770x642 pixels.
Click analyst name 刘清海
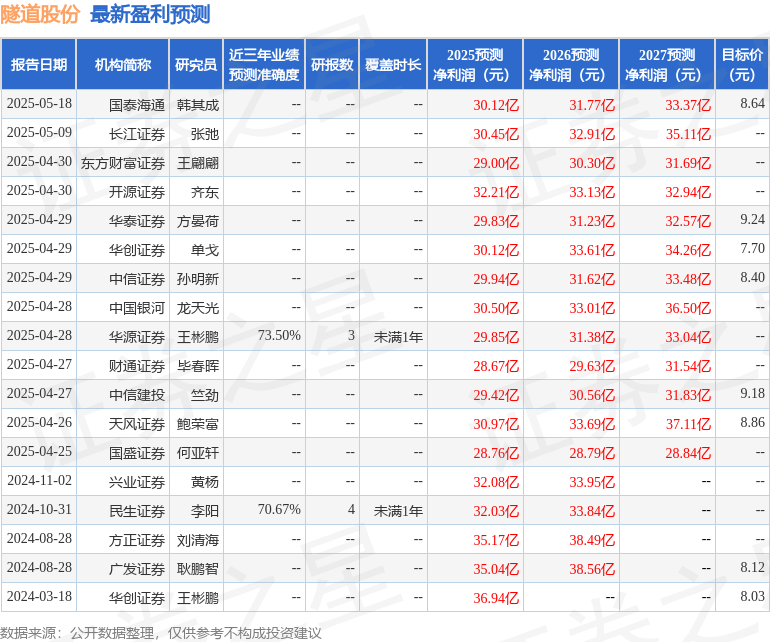197,540
